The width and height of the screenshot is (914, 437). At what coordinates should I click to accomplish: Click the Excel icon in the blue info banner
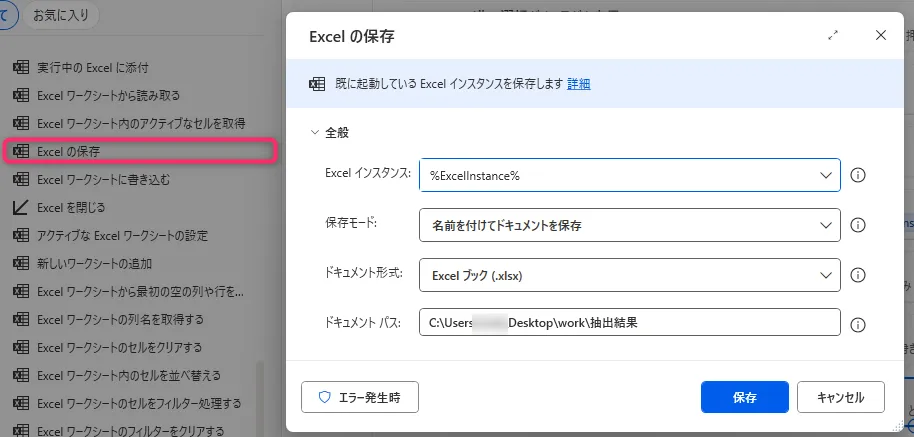(x=317, y=84)
